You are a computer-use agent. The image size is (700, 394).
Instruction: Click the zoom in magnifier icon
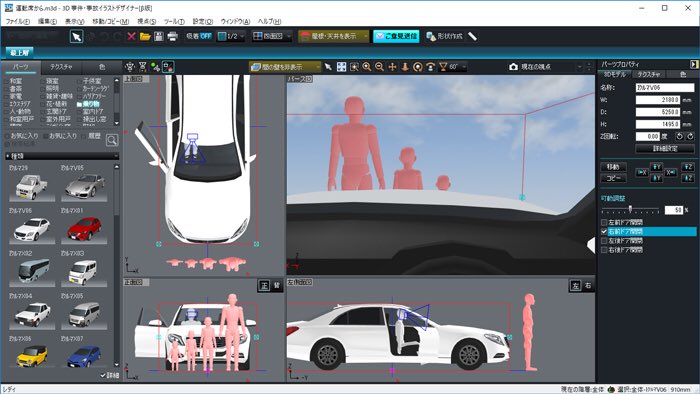(367, 67)
